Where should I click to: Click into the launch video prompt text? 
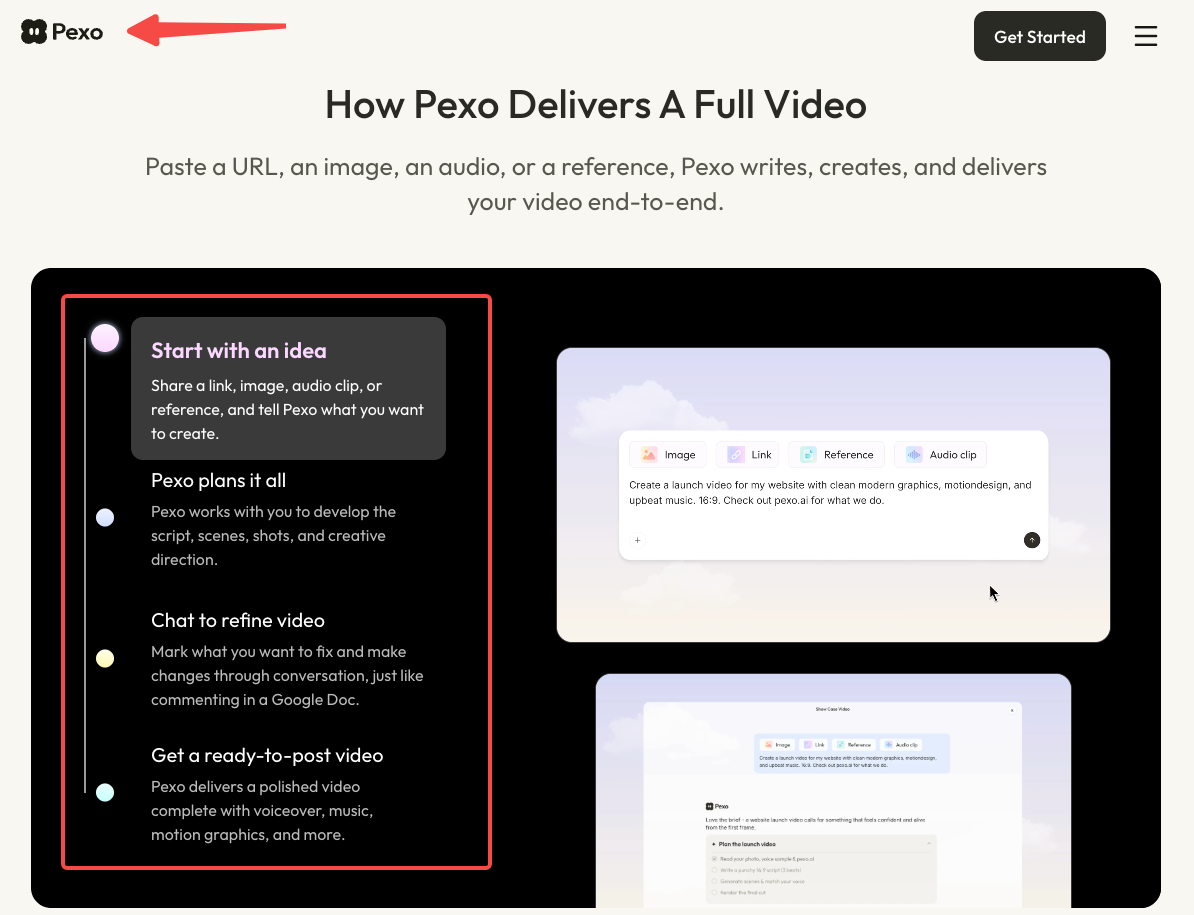830,493
